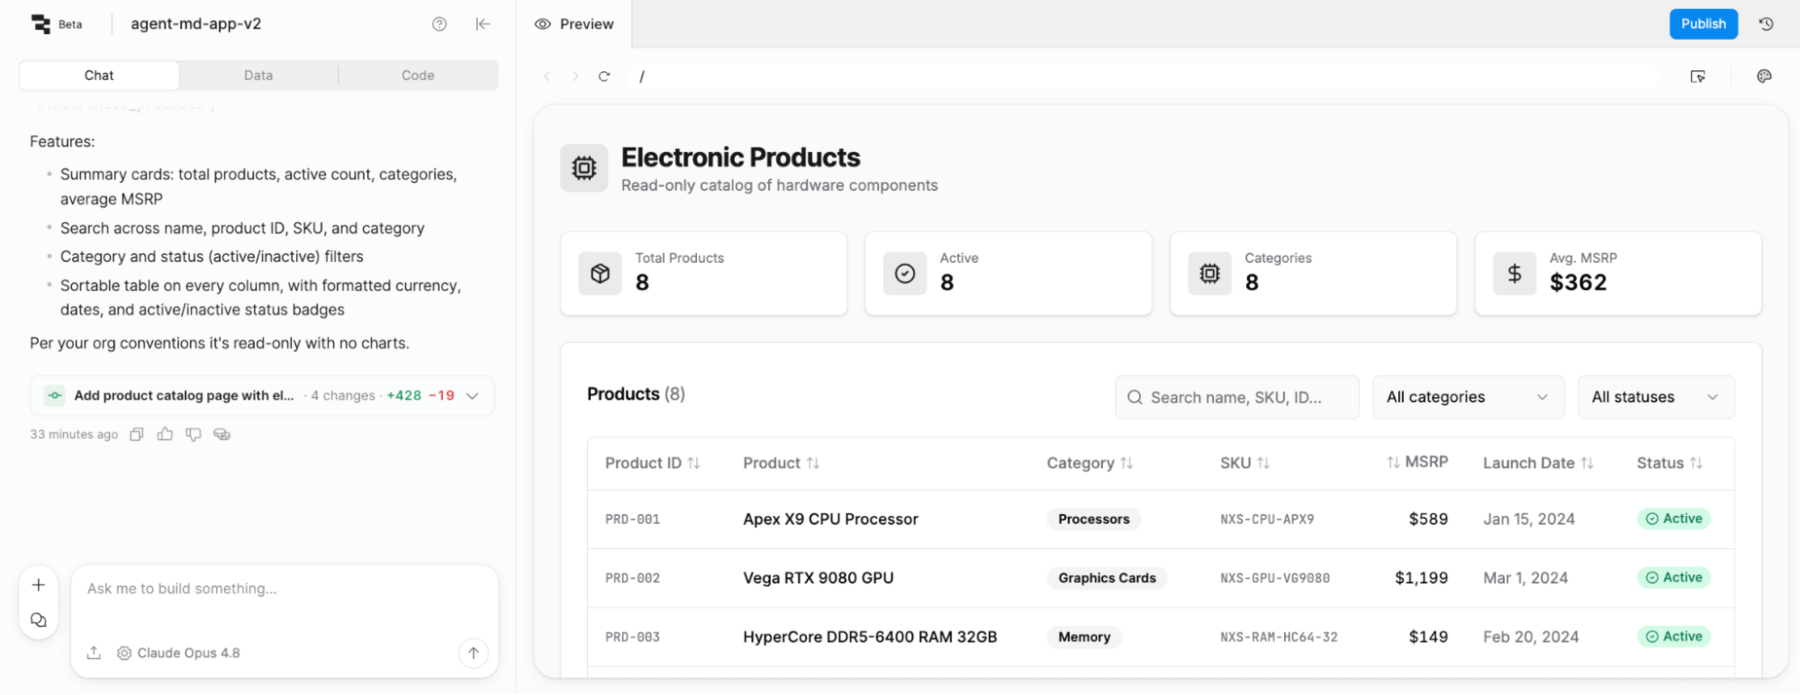1800x695 pixels.
Task: Activate the element selector icon
Action: coord(1697,76)
